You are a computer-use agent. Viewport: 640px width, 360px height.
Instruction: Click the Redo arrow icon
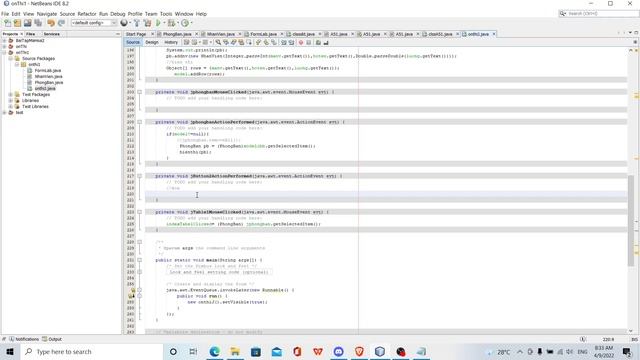(x=61, y=23)
